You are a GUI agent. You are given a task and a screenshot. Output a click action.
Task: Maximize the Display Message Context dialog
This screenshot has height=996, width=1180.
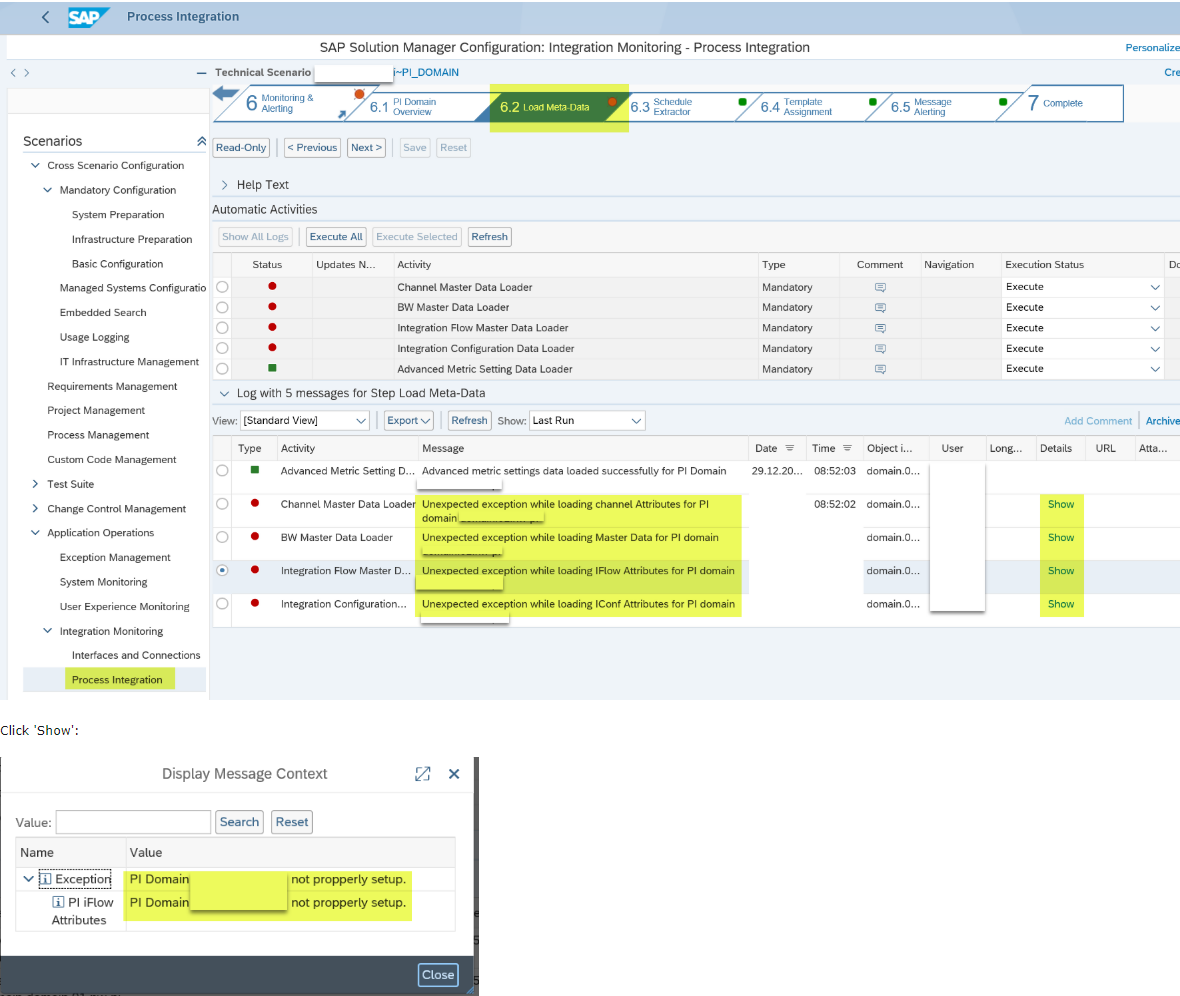pos(423,774)
